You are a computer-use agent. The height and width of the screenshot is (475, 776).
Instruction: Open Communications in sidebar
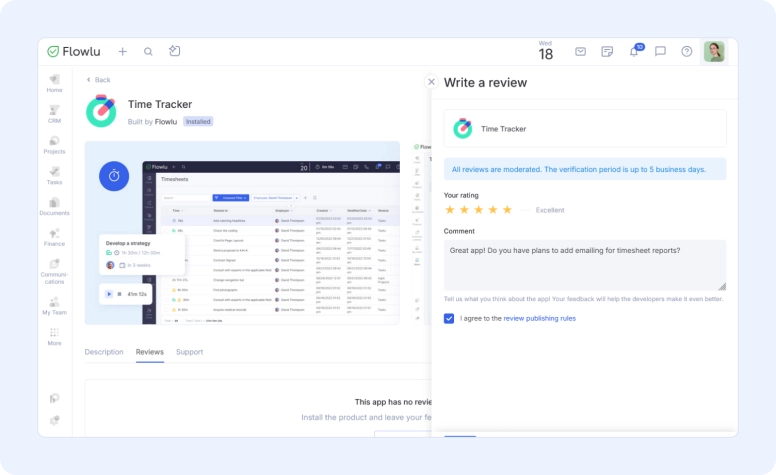point(54,271)
